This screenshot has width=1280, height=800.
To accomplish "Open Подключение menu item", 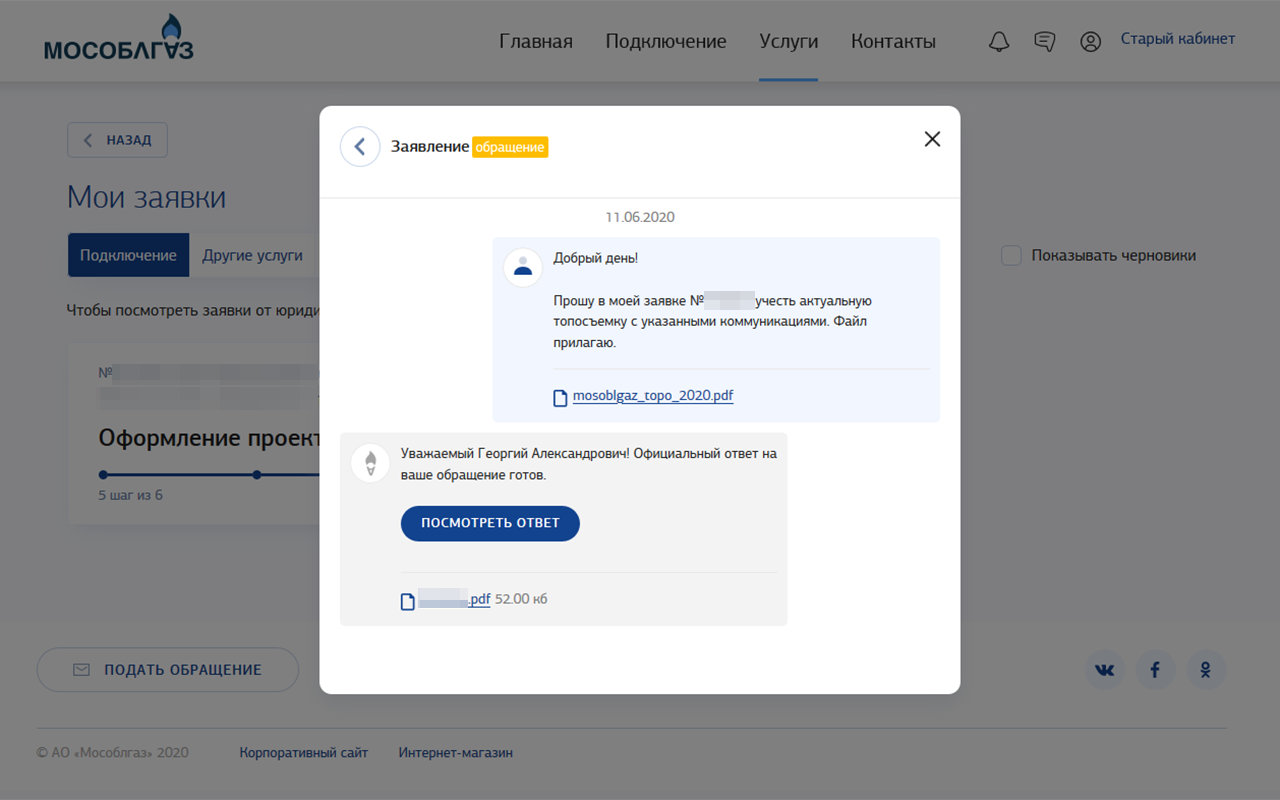I will [x=666, y=41].
